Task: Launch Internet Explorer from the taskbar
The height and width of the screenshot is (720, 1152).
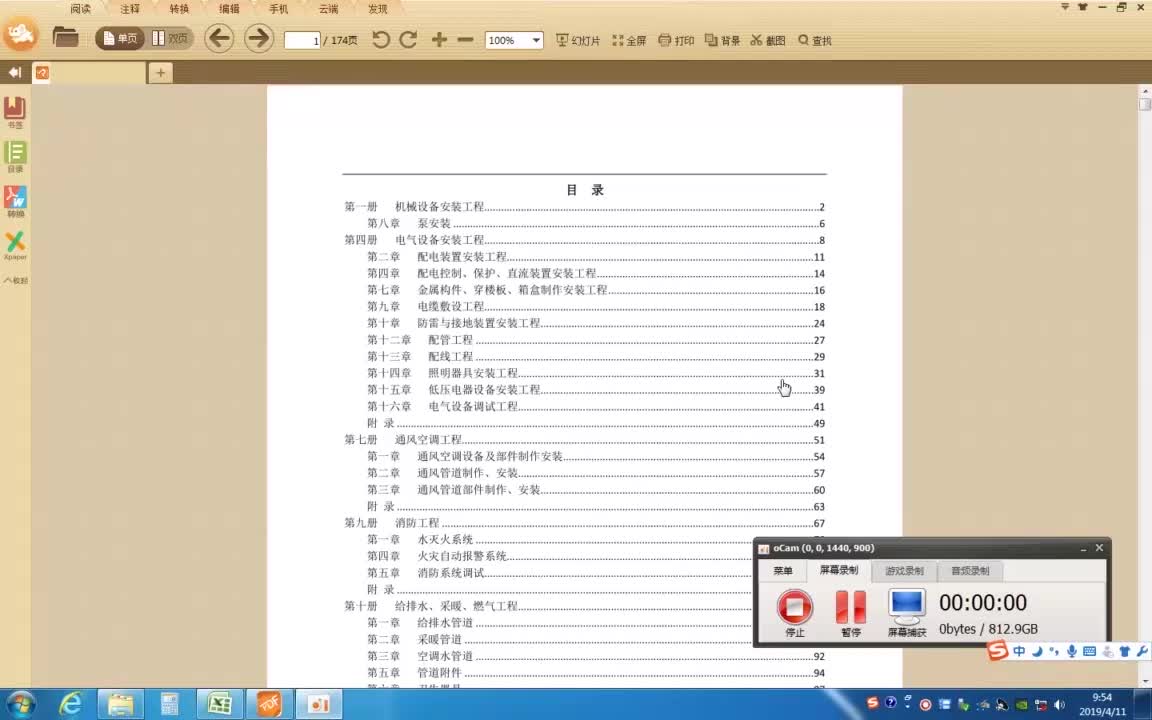Action: click(x=71, y=705)
